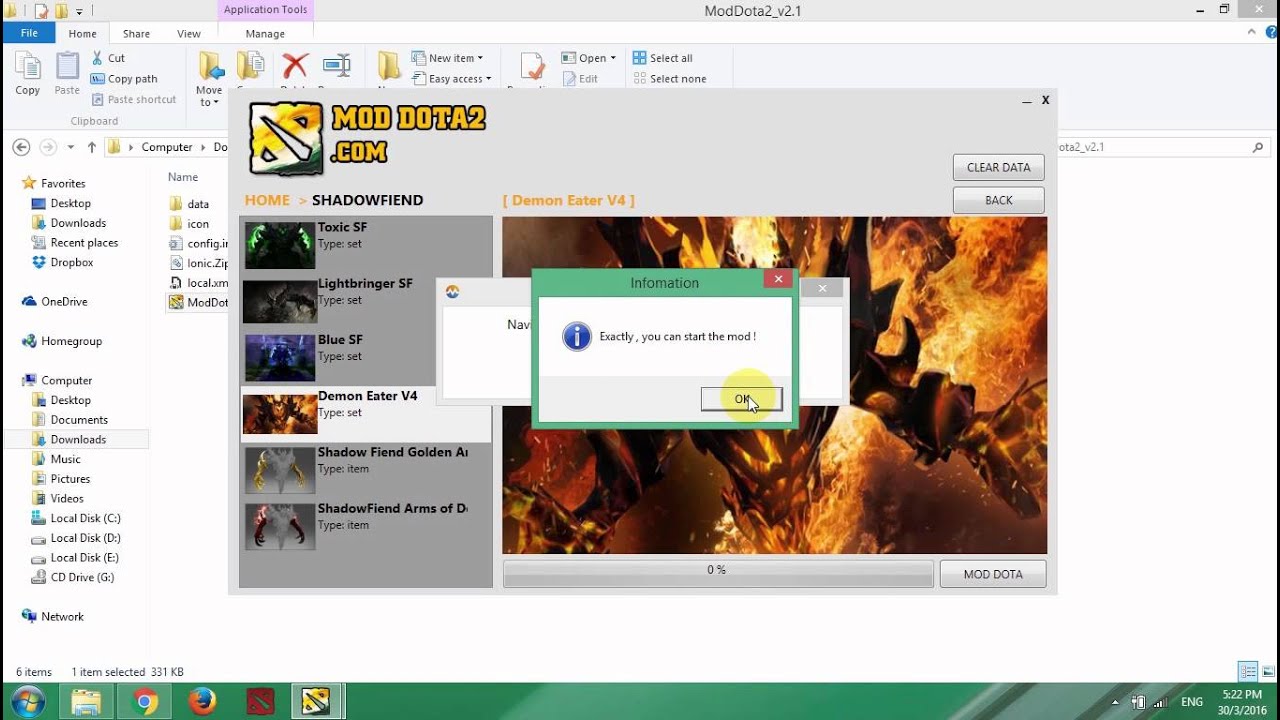Select Homegroup in the navigation pane
Image resolution: width=1280 pixels, height=720 pixels.
tap(62, 341)
